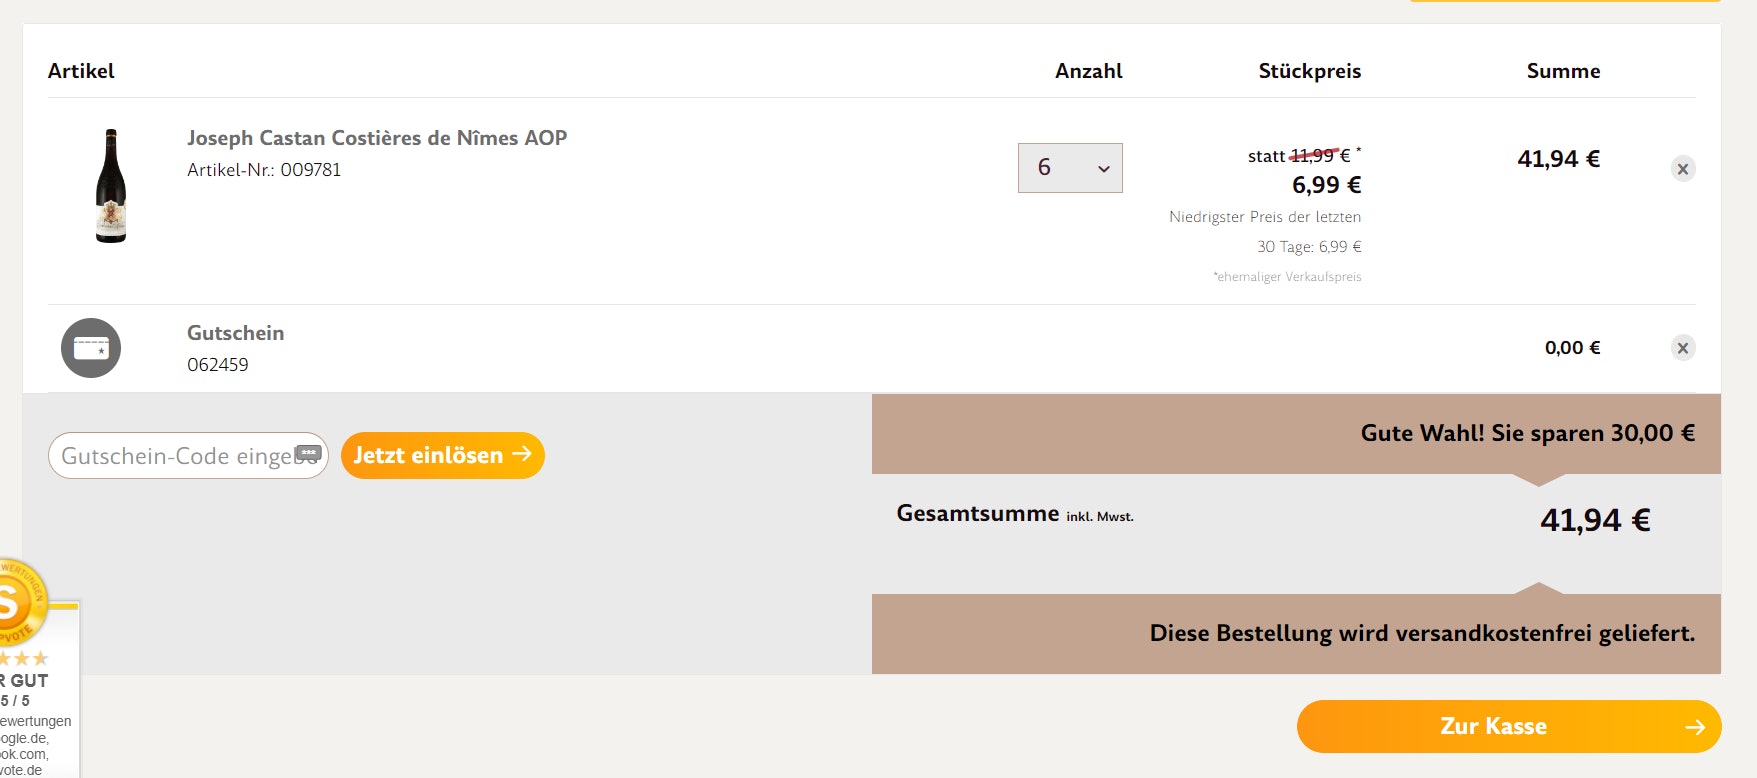
Task: Click the Gesamtsumme total amount 41,94 €
Action: coord(1594,520)
